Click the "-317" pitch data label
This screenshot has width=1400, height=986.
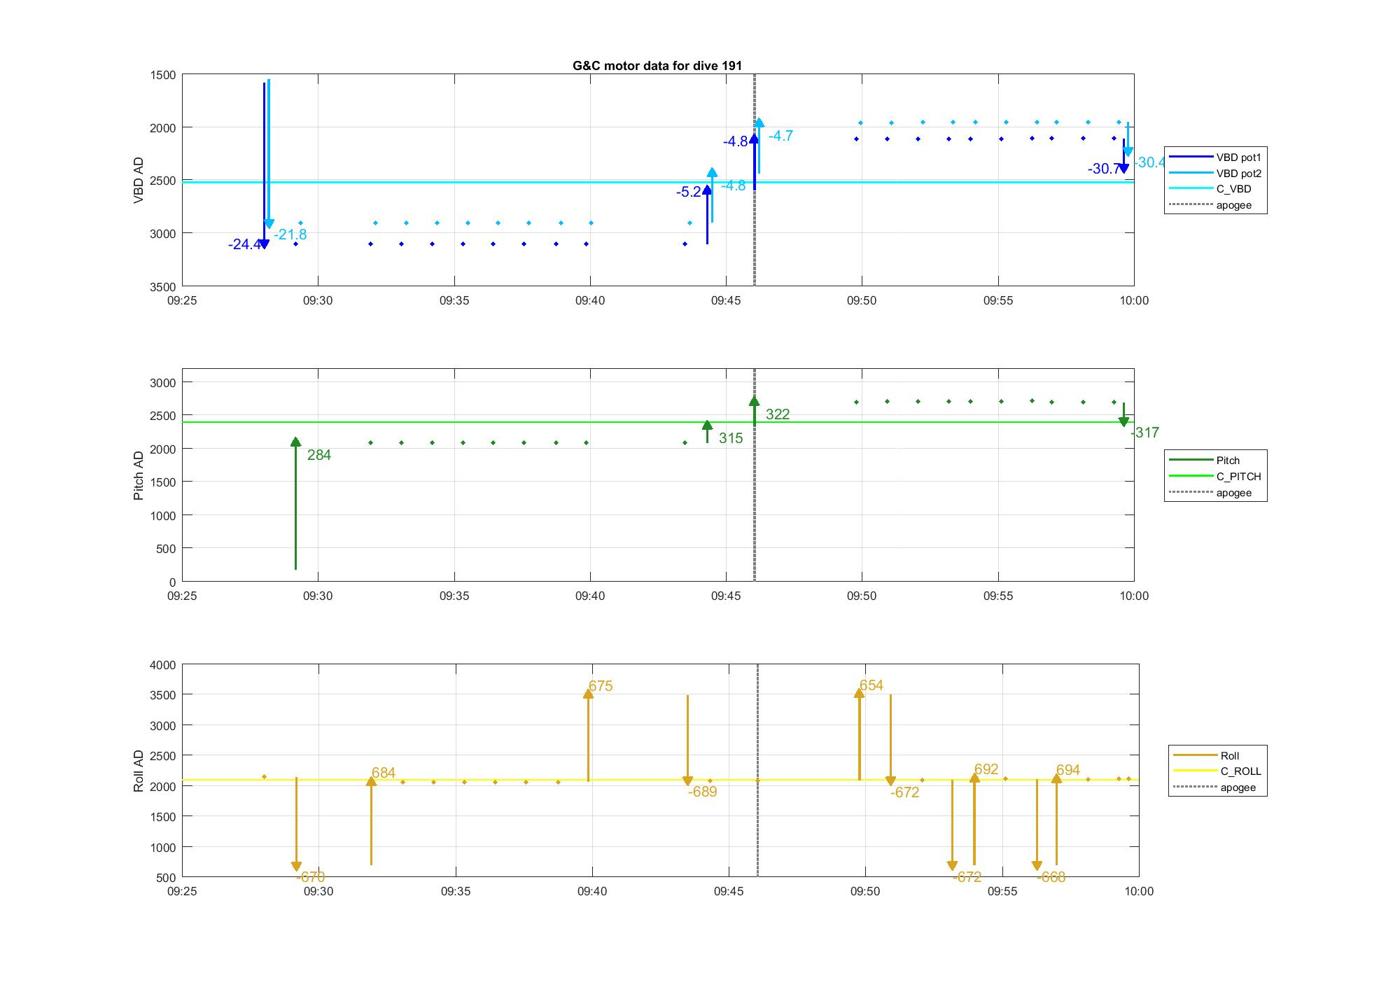(1145, 433)
